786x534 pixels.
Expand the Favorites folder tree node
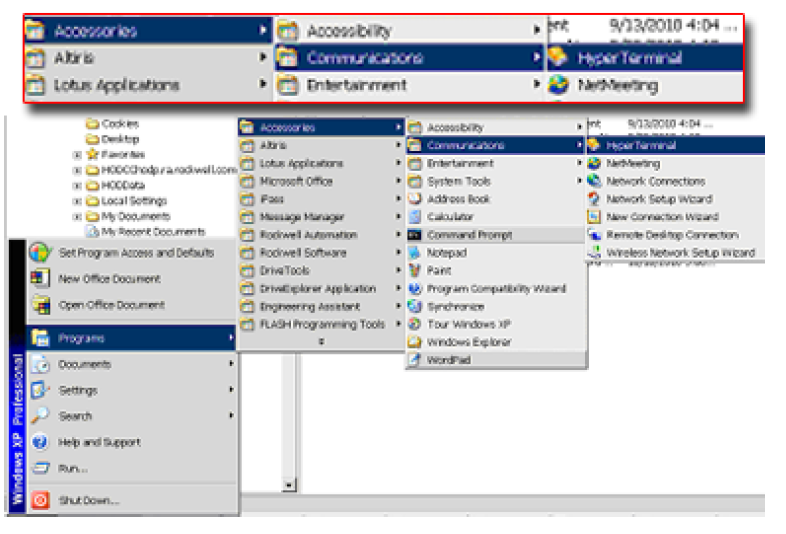(77, 155)
